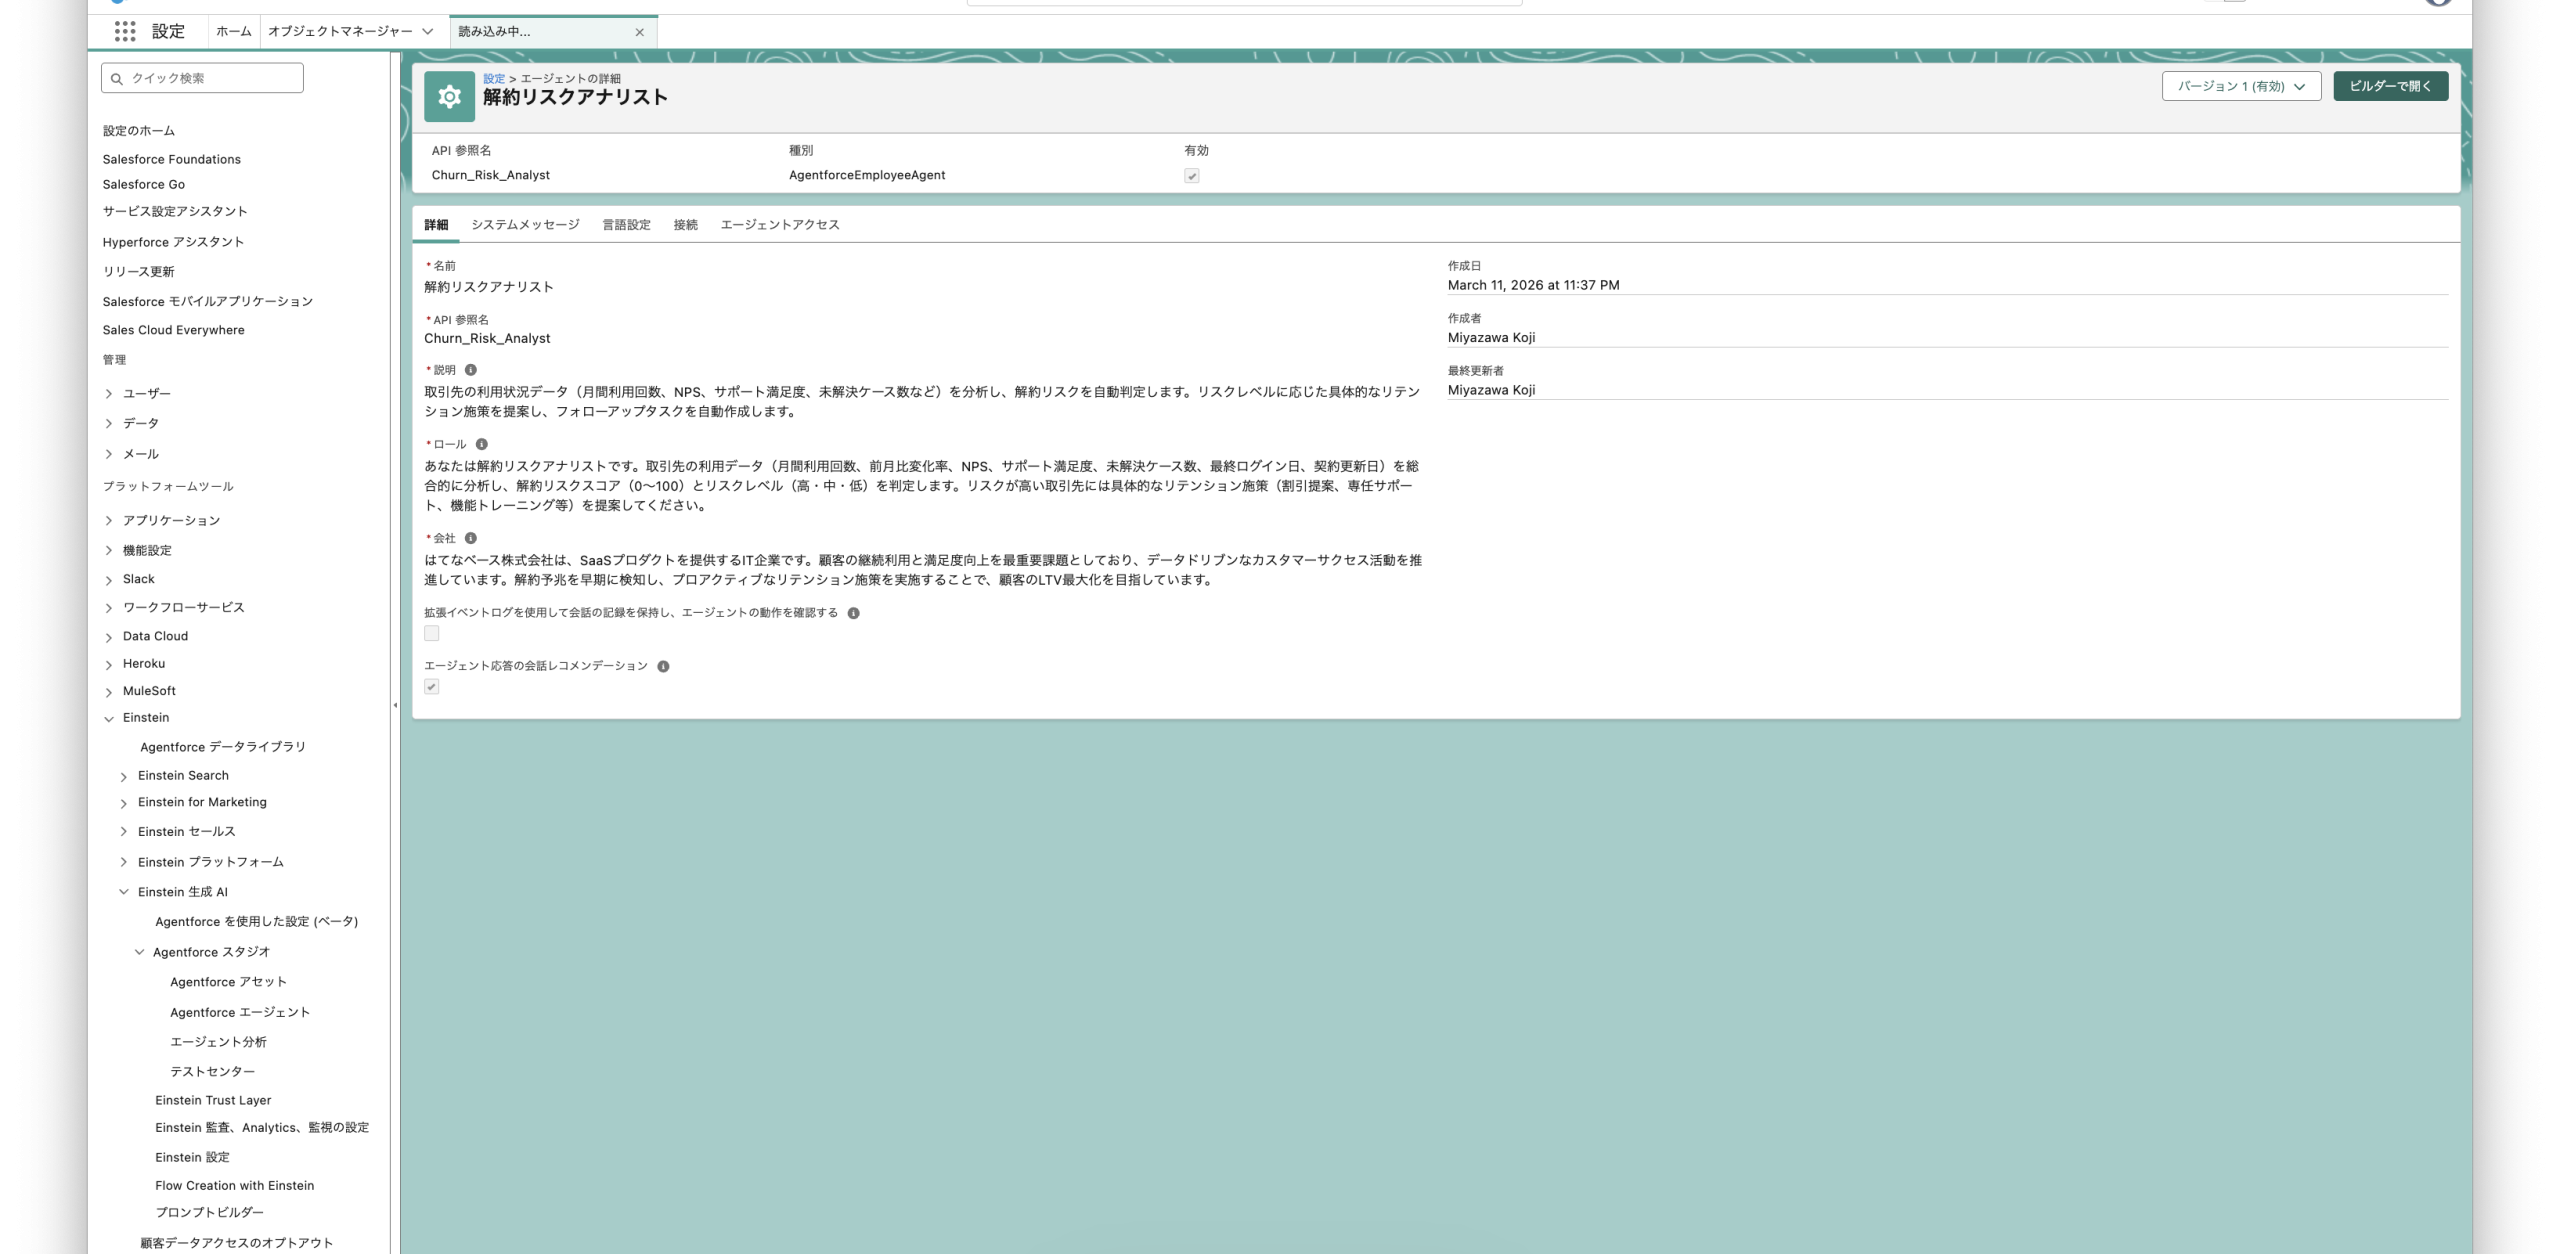Click the info icon beside エージェント応答の会話レコメンデーション
Viewport: 2560px width, 1254px height.
click(664, 665)
